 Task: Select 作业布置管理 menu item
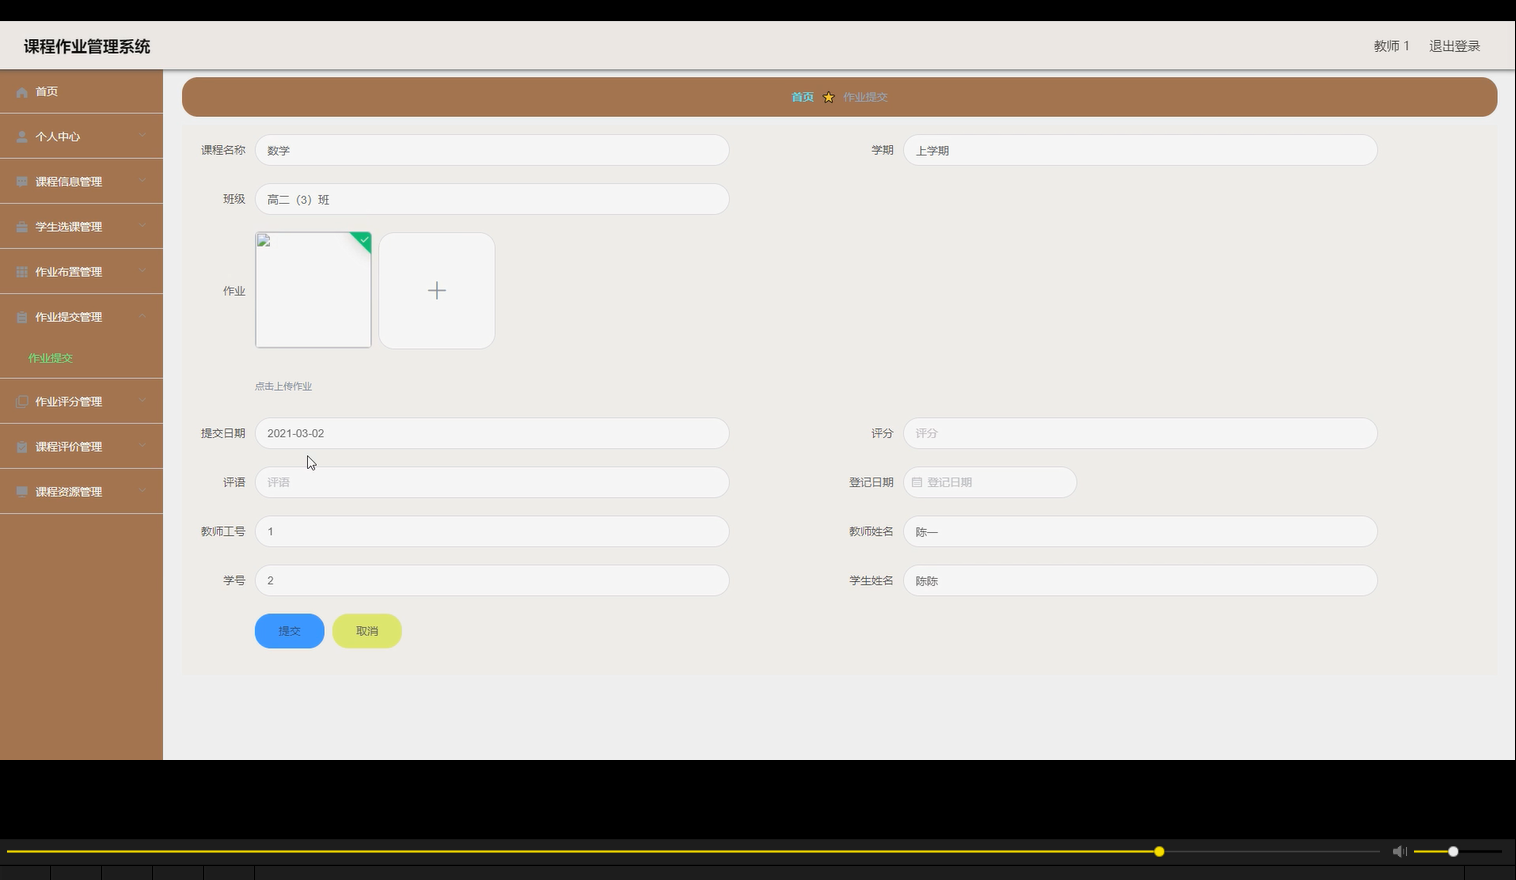pyautogui.click(x=81, y=271)
